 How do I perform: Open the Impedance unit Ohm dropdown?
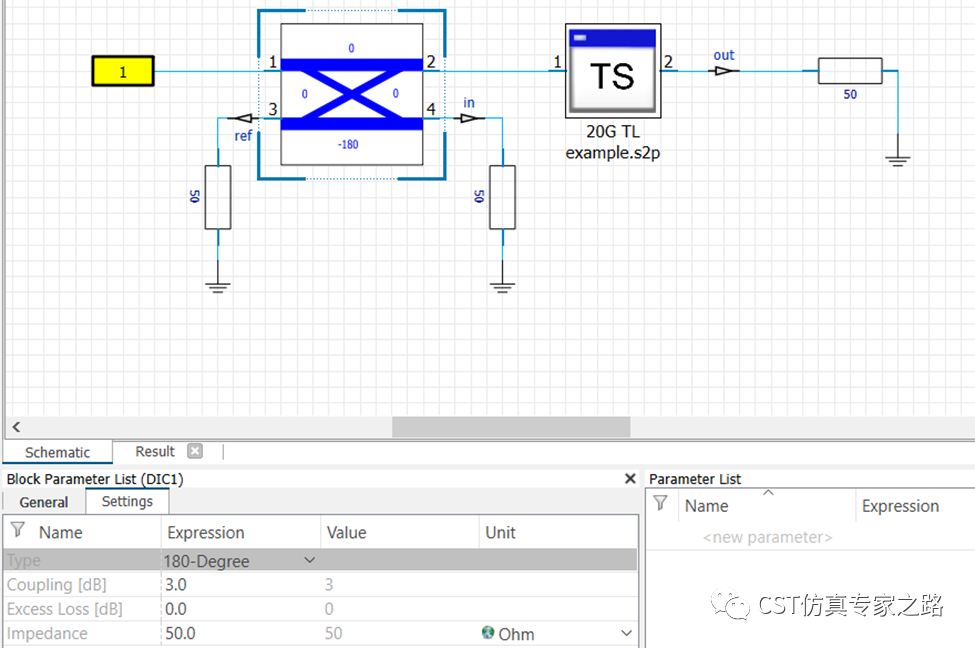(626, 633)
